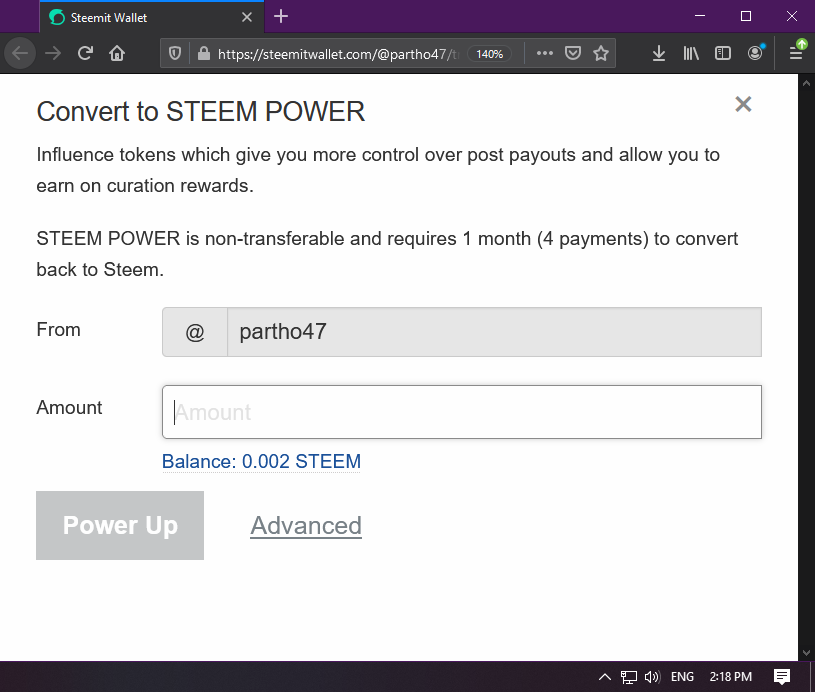Go forward to the next page
The height and width of the screenshot is (692, 815).
[53, 53]
